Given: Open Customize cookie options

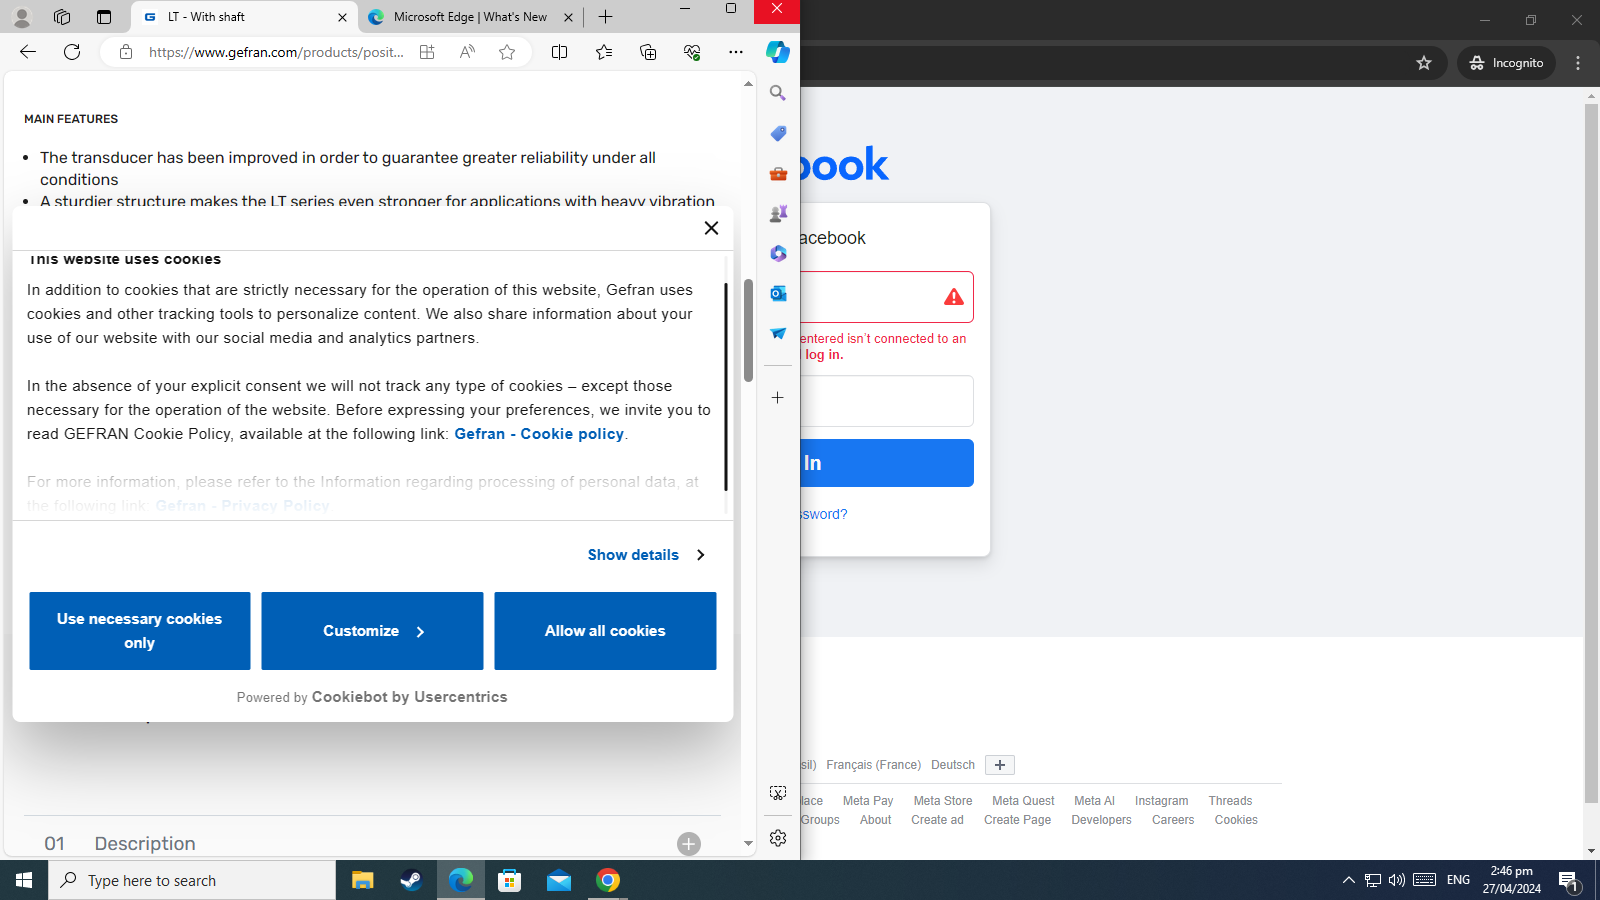Looking at the screenshot, I should tap(372, 631).
